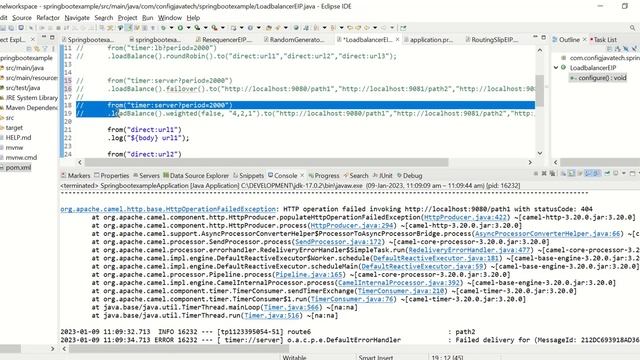Toggle Hide Fields in Outline toolbar
This screenshot has height=360, width=640.
pyautogui.click(x=626, y=49)
